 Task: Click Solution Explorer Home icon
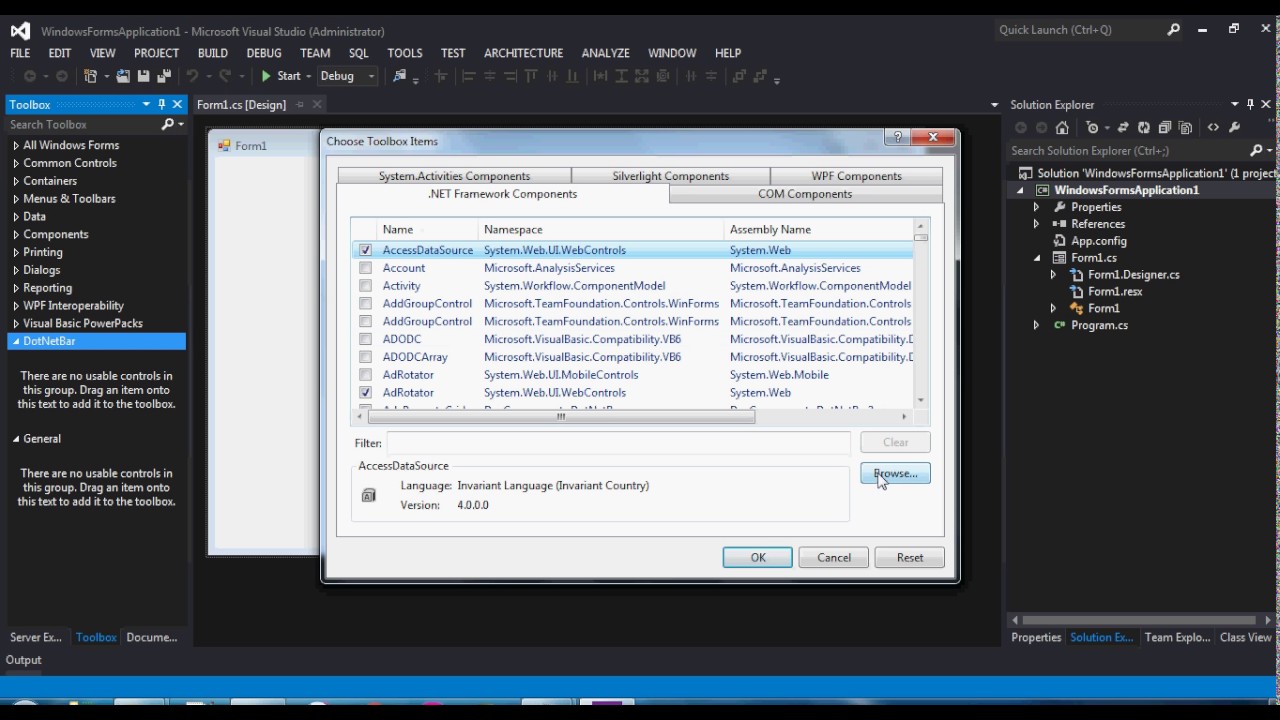pos(1062,128)
